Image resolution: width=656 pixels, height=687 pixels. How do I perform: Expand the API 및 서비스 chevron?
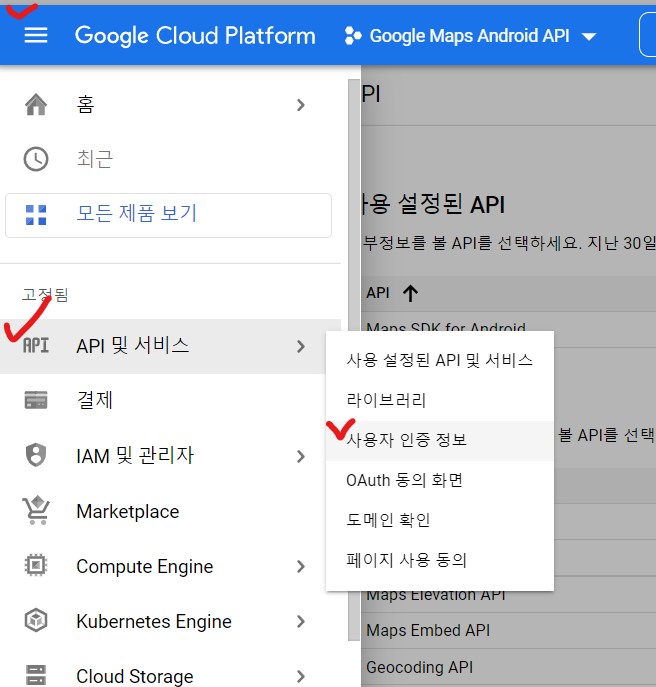tap(301, 347)
